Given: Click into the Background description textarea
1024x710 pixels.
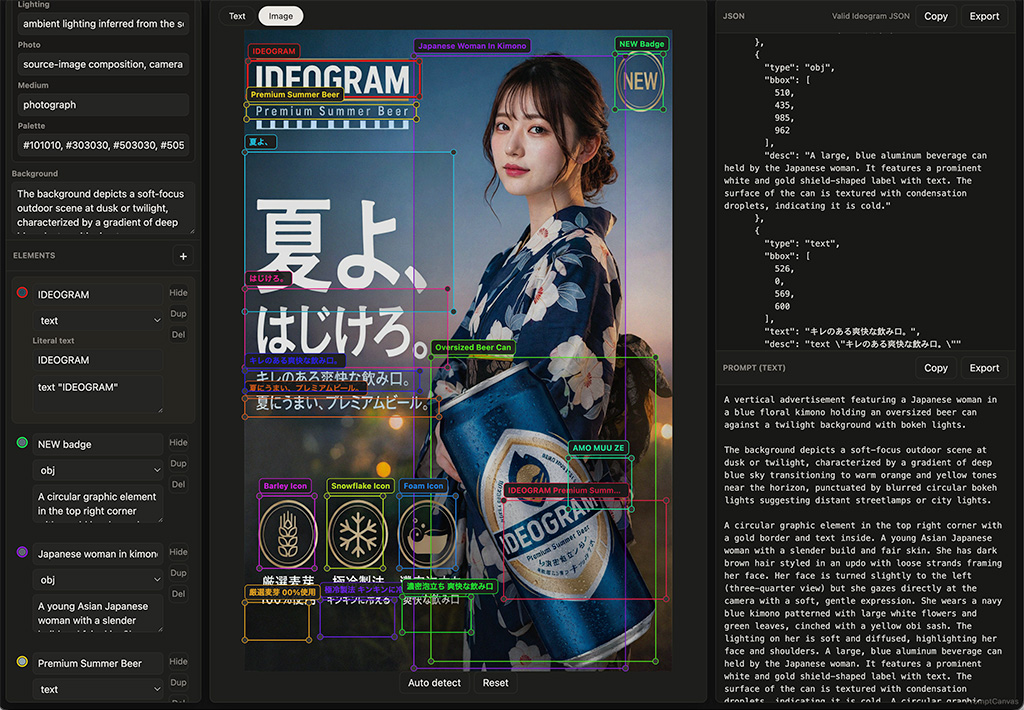Looking at the screenshot, I should coord(103,208).
